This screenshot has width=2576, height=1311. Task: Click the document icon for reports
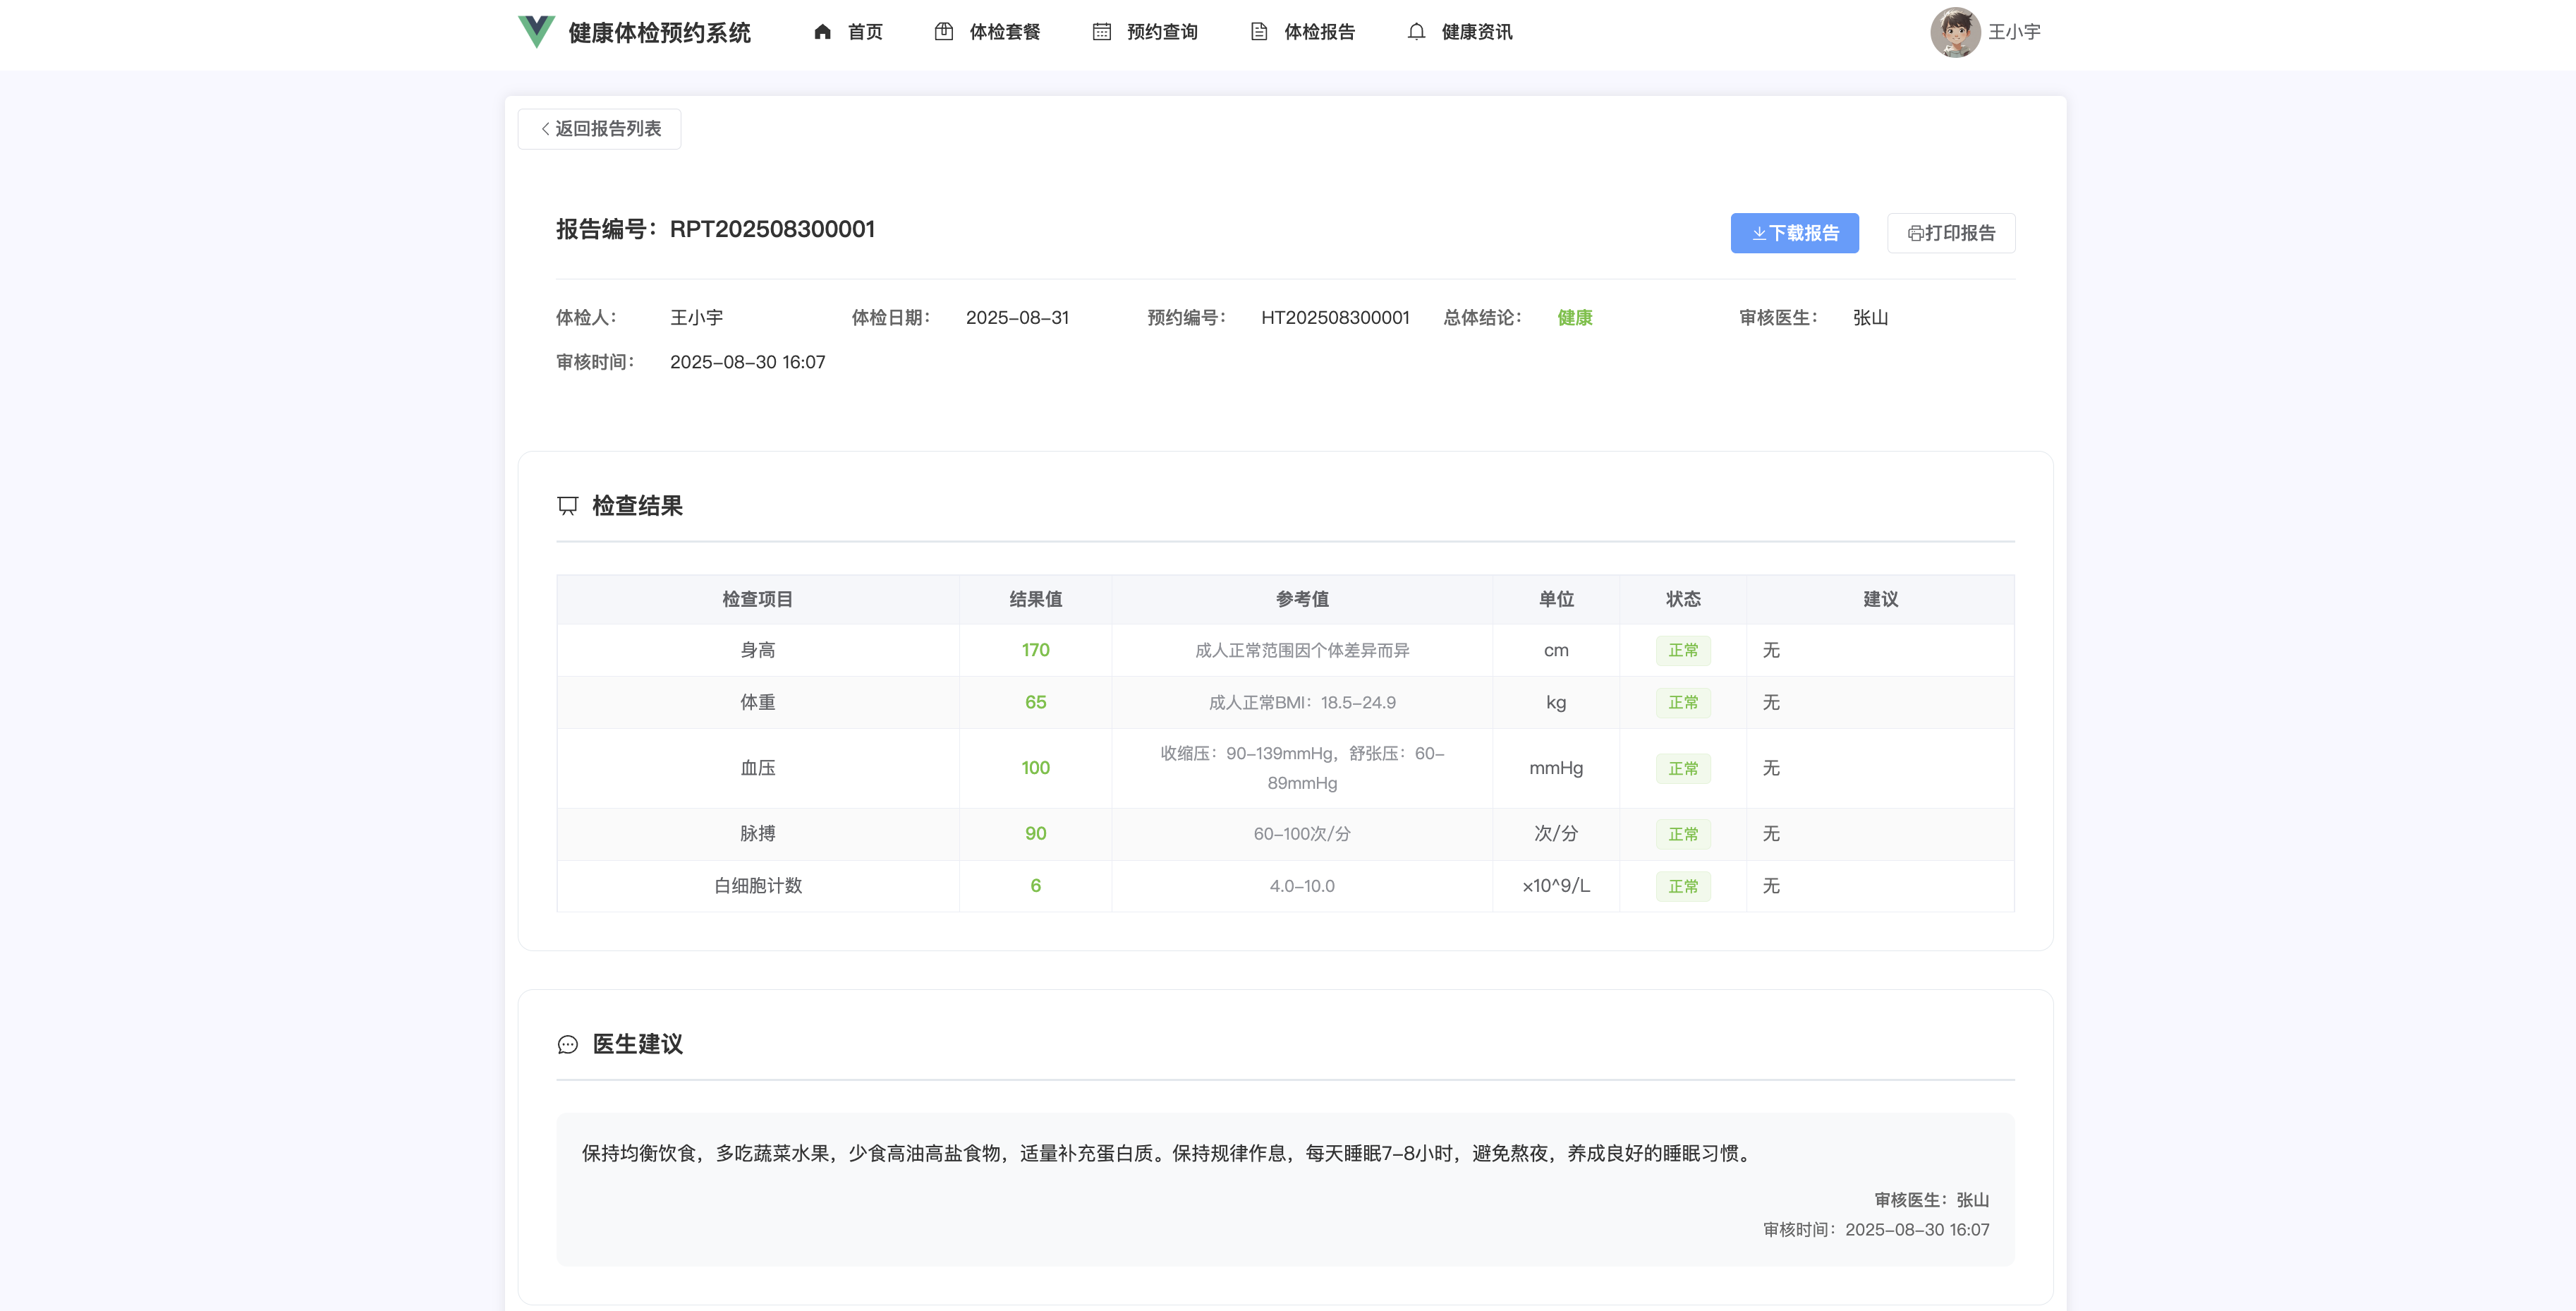[1259, 32]
